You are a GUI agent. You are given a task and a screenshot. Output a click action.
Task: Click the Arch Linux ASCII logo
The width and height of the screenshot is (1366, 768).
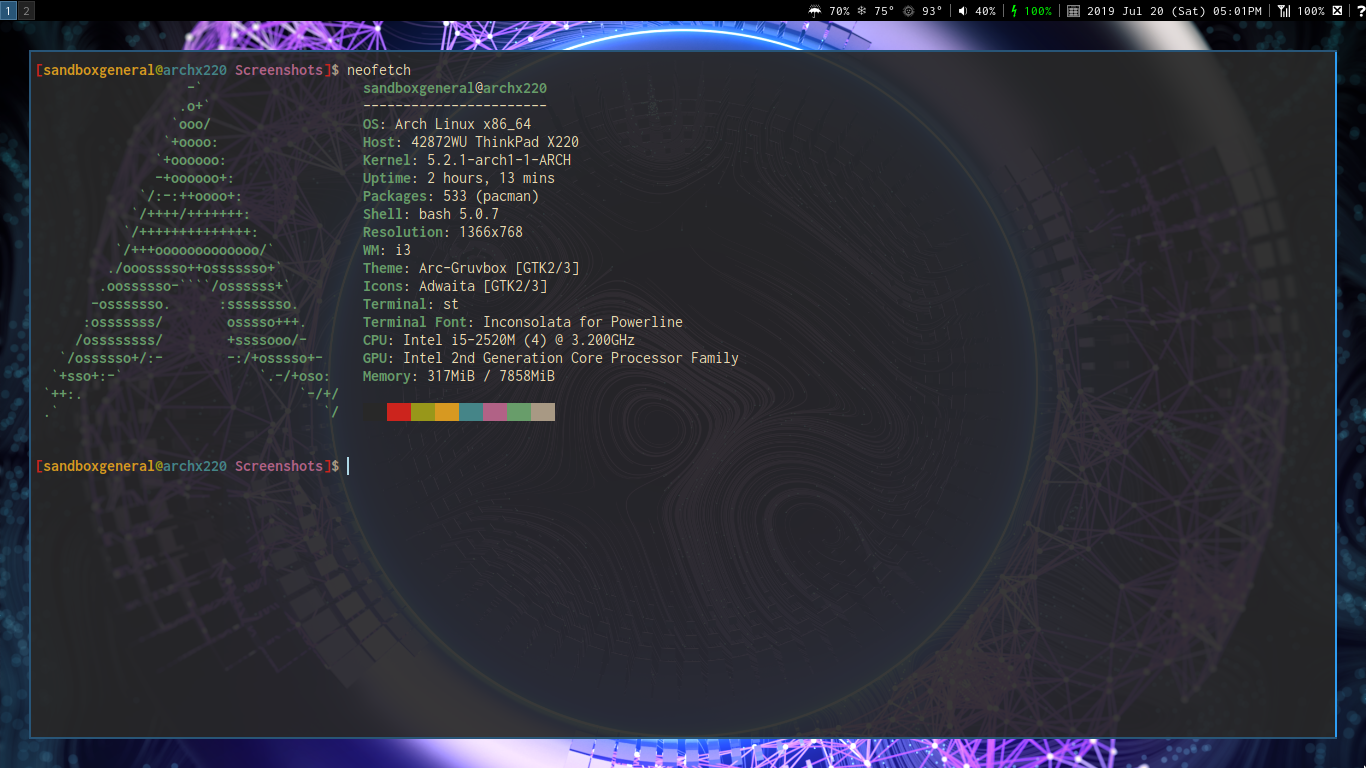click(191, 250)
